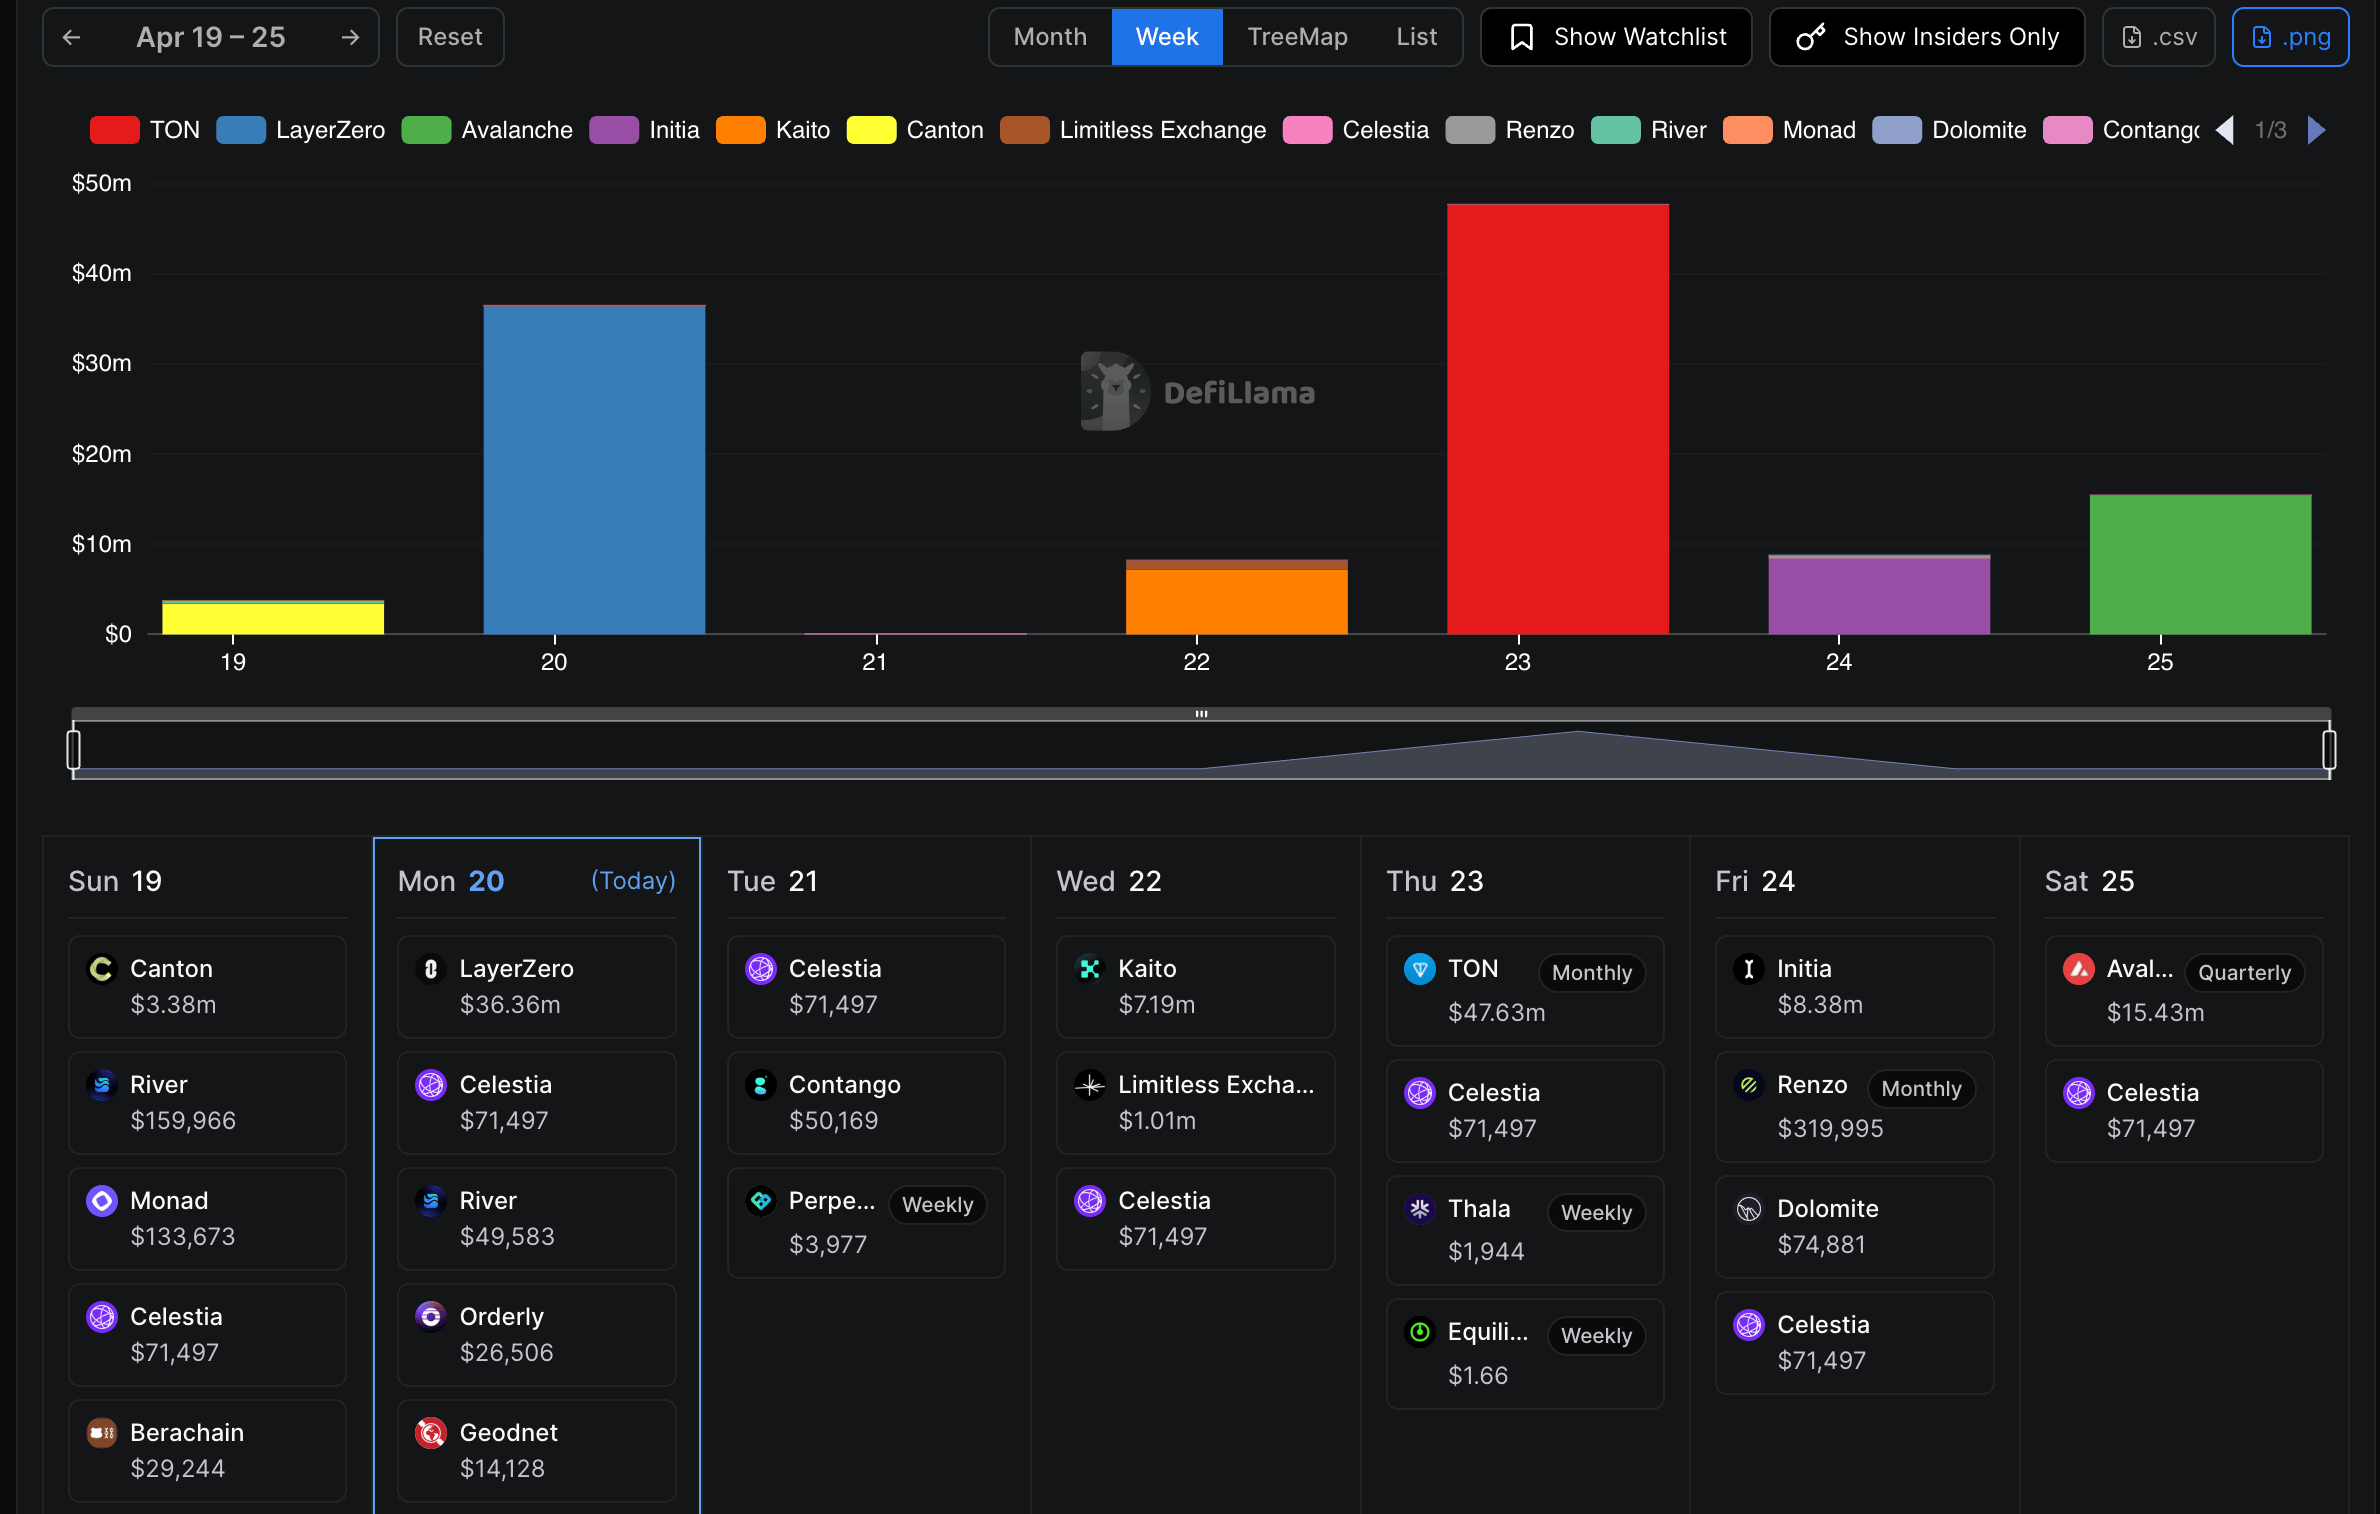Click the Avalanche token icon on Saturday

click(x=2078, y=968)
